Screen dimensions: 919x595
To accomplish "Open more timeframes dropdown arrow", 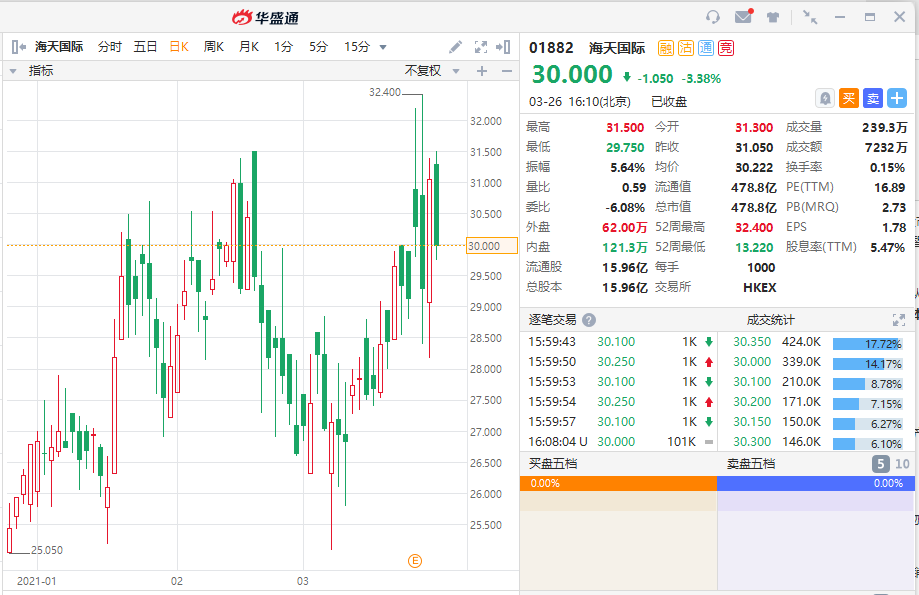I will (383, 47).
